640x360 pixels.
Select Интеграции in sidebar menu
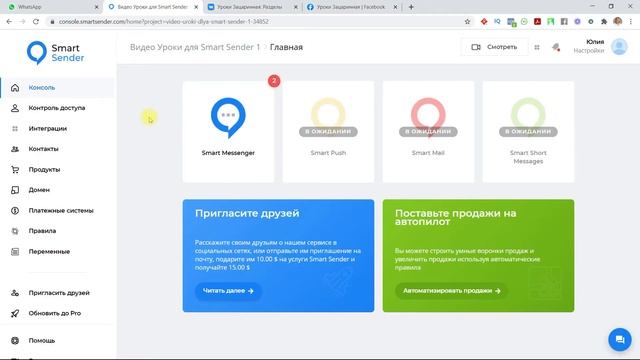[47, 129]
